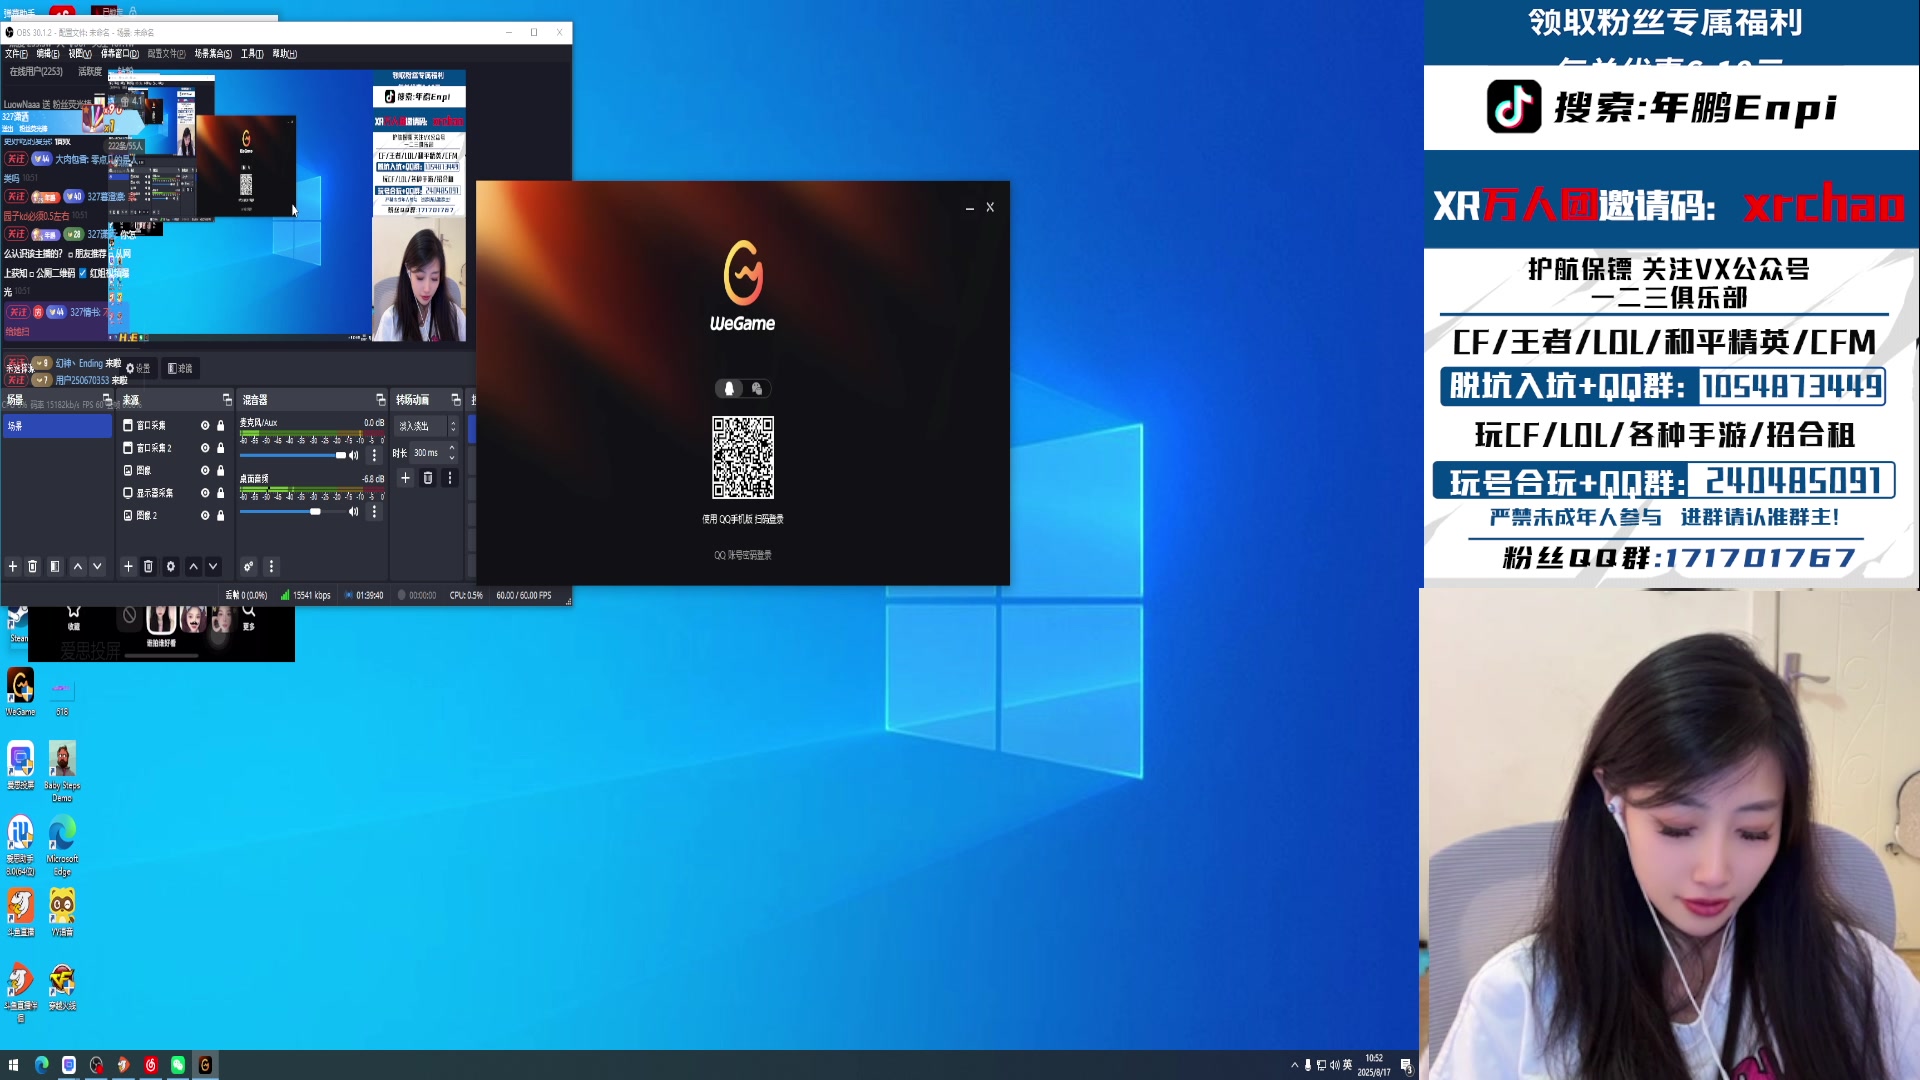
Task: Switch to WeChat login icon in WeGame
Action: pos(757,389)
